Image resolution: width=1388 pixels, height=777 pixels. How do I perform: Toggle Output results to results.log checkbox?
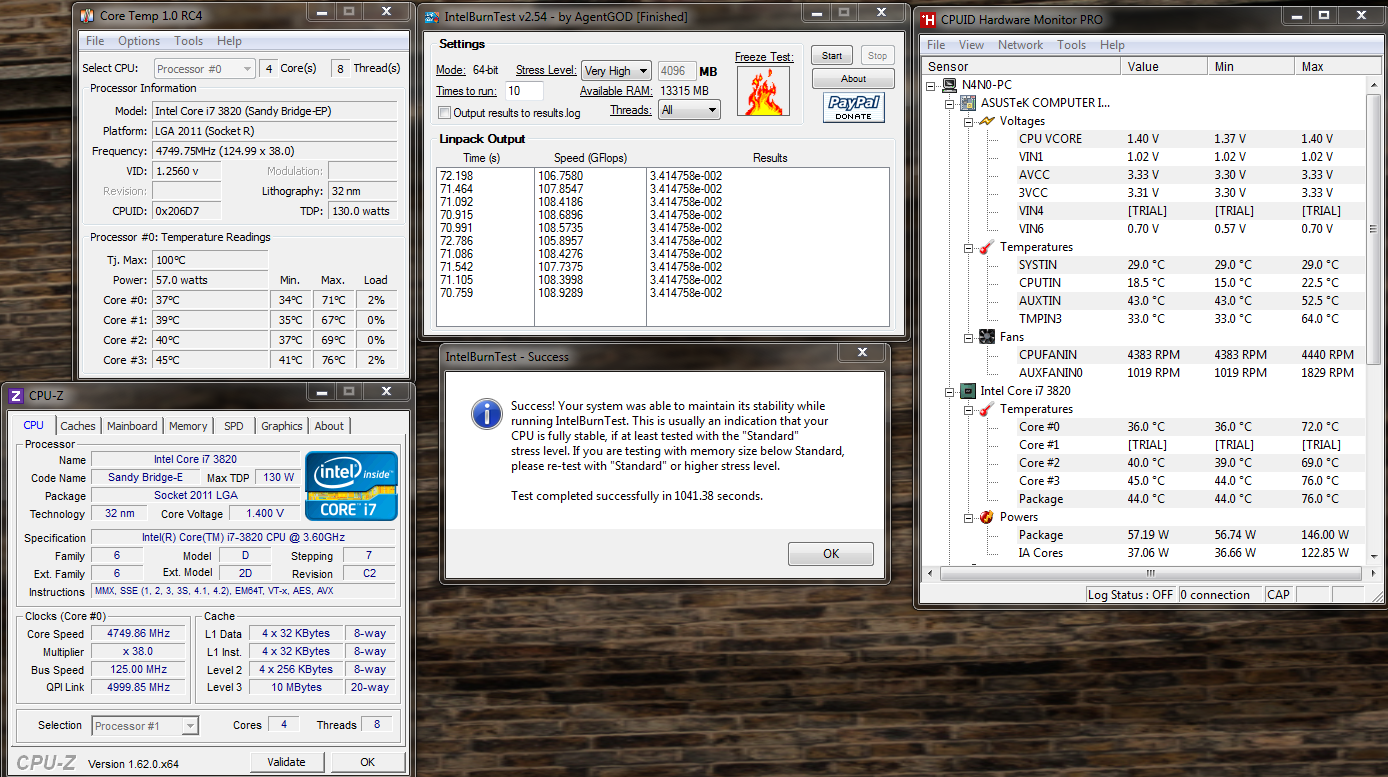click(445, 113)
